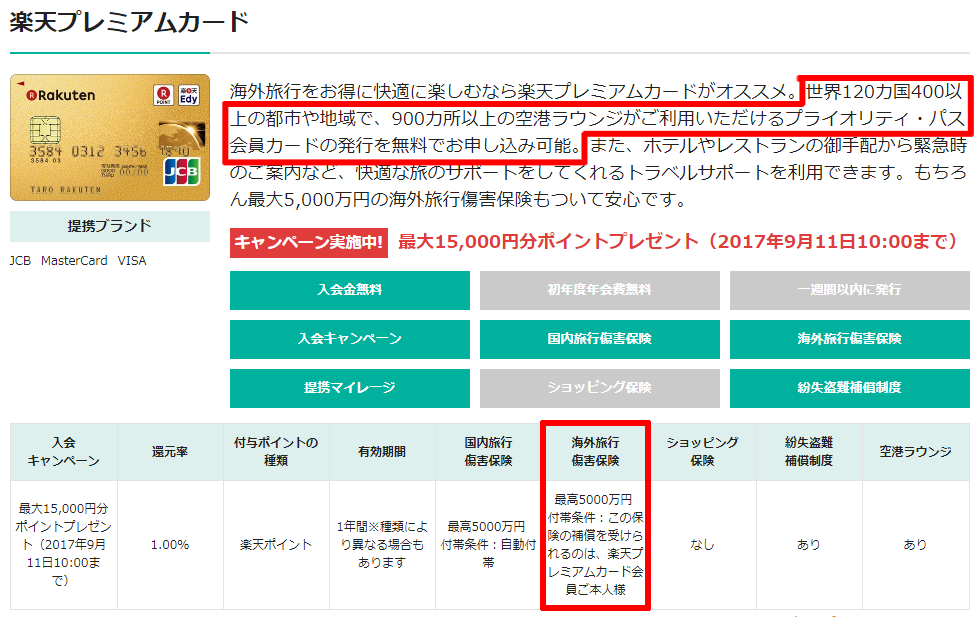Click the 楽天ポイント table cell
This screenshot has height=617, width=977.
276,545
